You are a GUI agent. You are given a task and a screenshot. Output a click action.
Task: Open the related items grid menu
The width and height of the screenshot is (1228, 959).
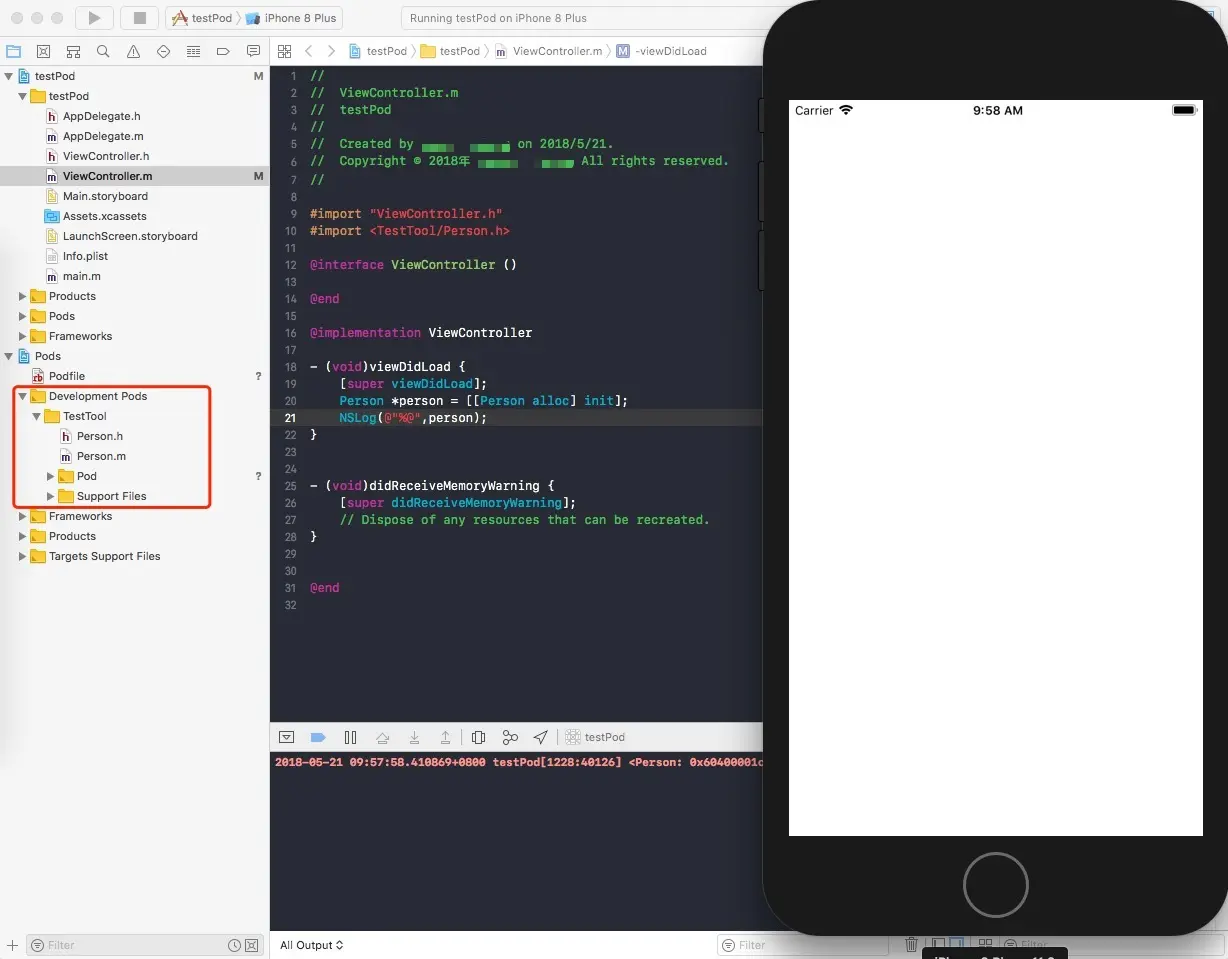tap(284, 51)
